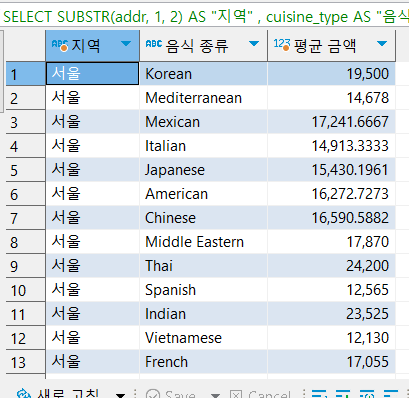Select row number 7 header
This screenshot has height=398, width=409.
coord(25,218)
